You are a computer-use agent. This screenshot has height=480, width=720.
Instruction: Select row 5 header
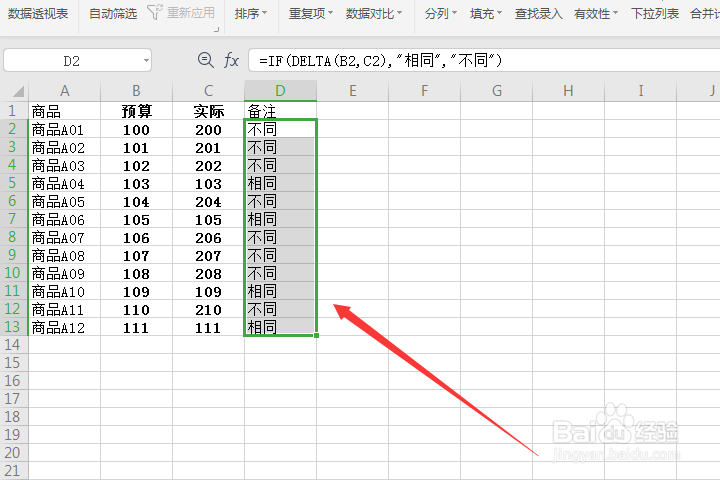(x=13, y=183)
